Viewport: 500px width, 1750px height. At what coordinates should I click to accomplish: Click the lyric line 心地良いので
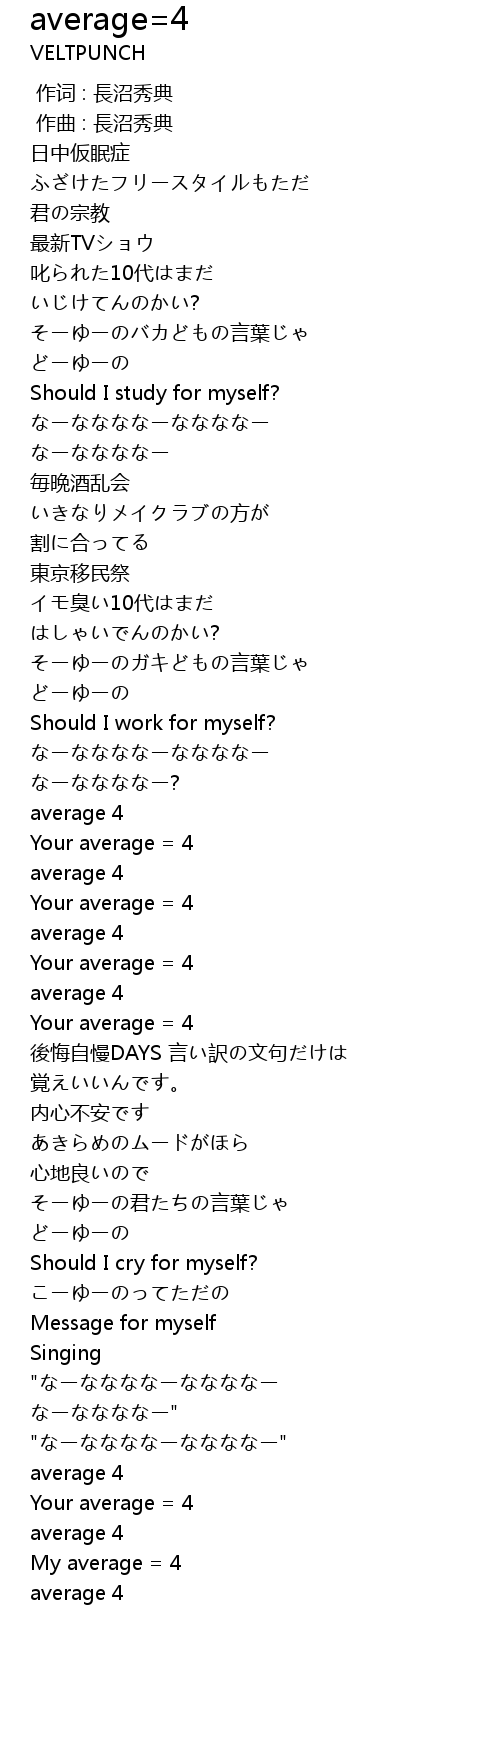[x=90, y=1173]
